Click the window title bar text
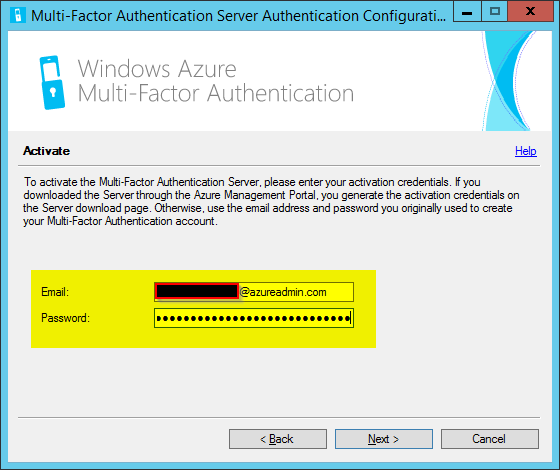 [238, 16]
